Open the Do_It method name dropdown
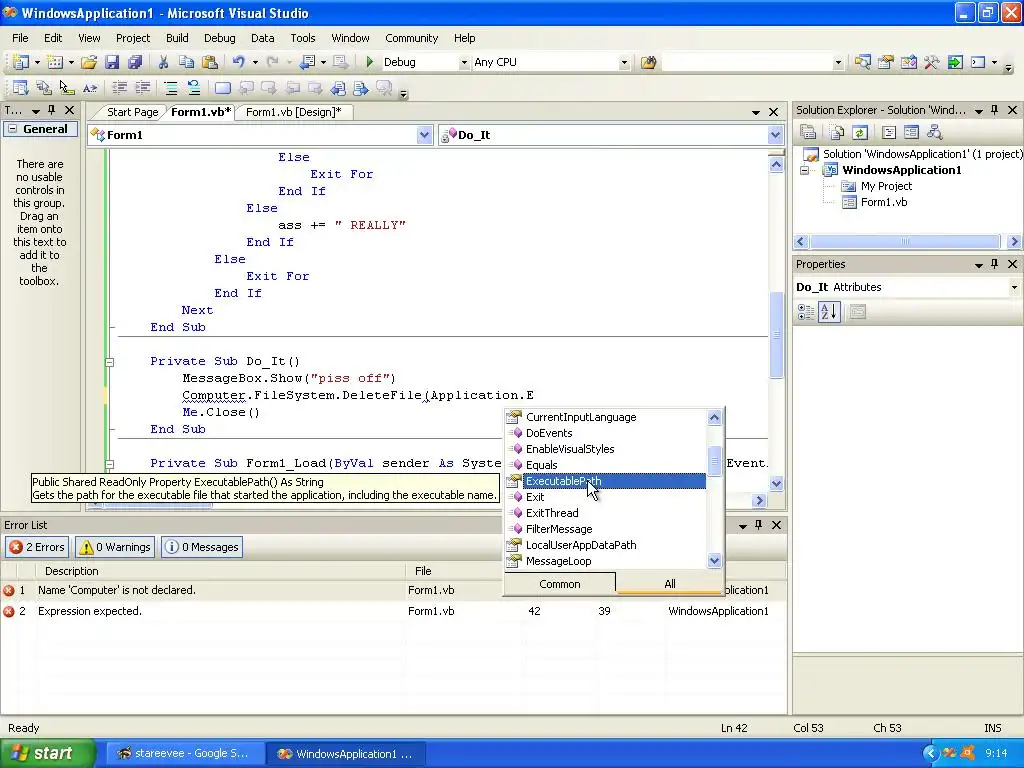This screenshot has height=768, width=1024. coord(775,135)
